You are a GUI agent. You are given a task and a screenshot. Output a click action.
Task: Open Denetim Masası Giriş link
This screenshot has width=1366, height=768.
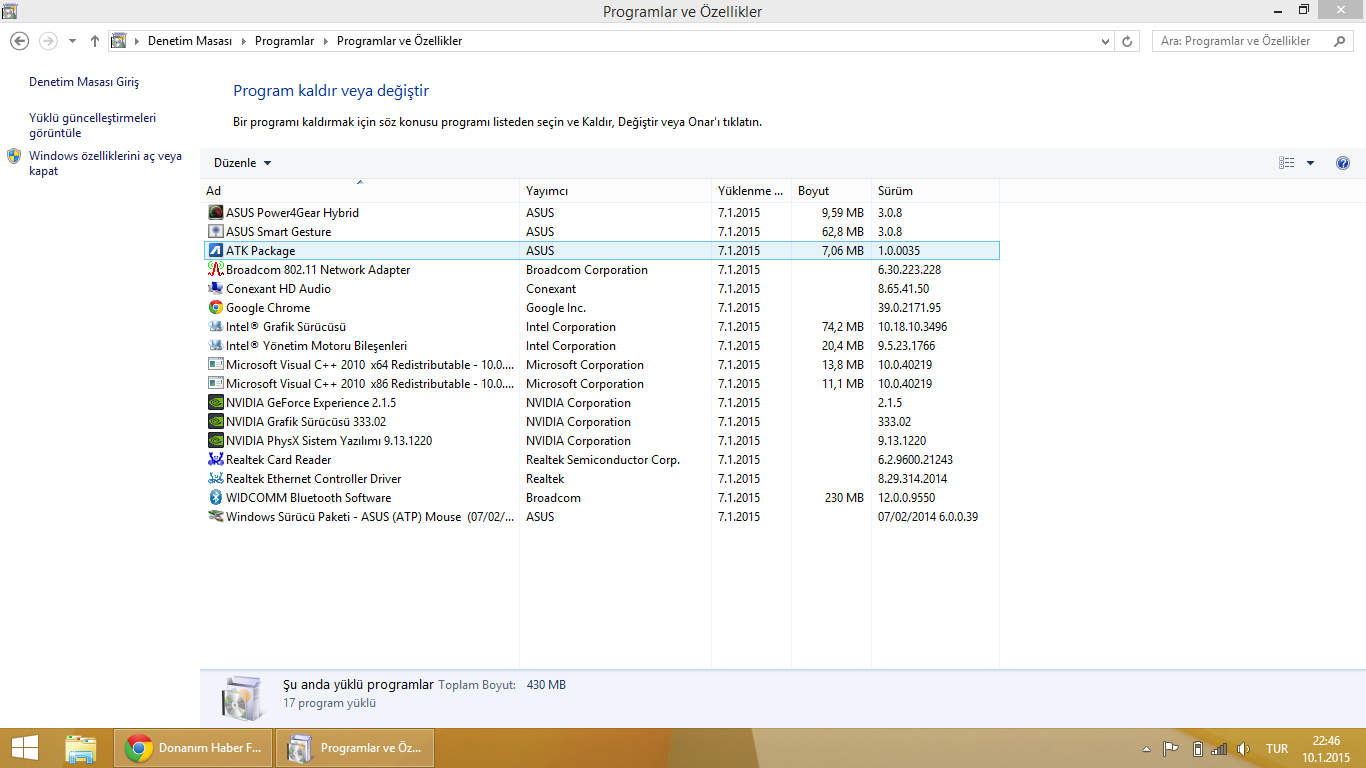[84, 82]
